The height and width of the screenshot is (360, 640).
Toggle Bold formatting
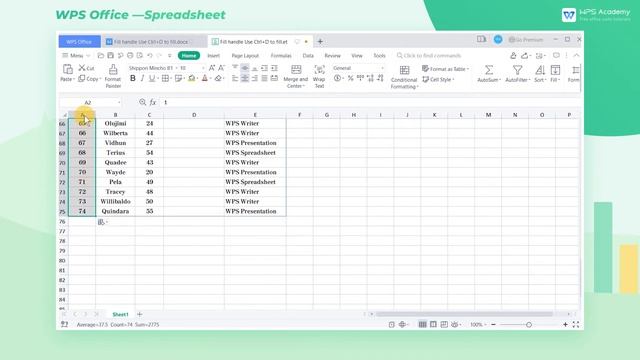tap(133, 78)
